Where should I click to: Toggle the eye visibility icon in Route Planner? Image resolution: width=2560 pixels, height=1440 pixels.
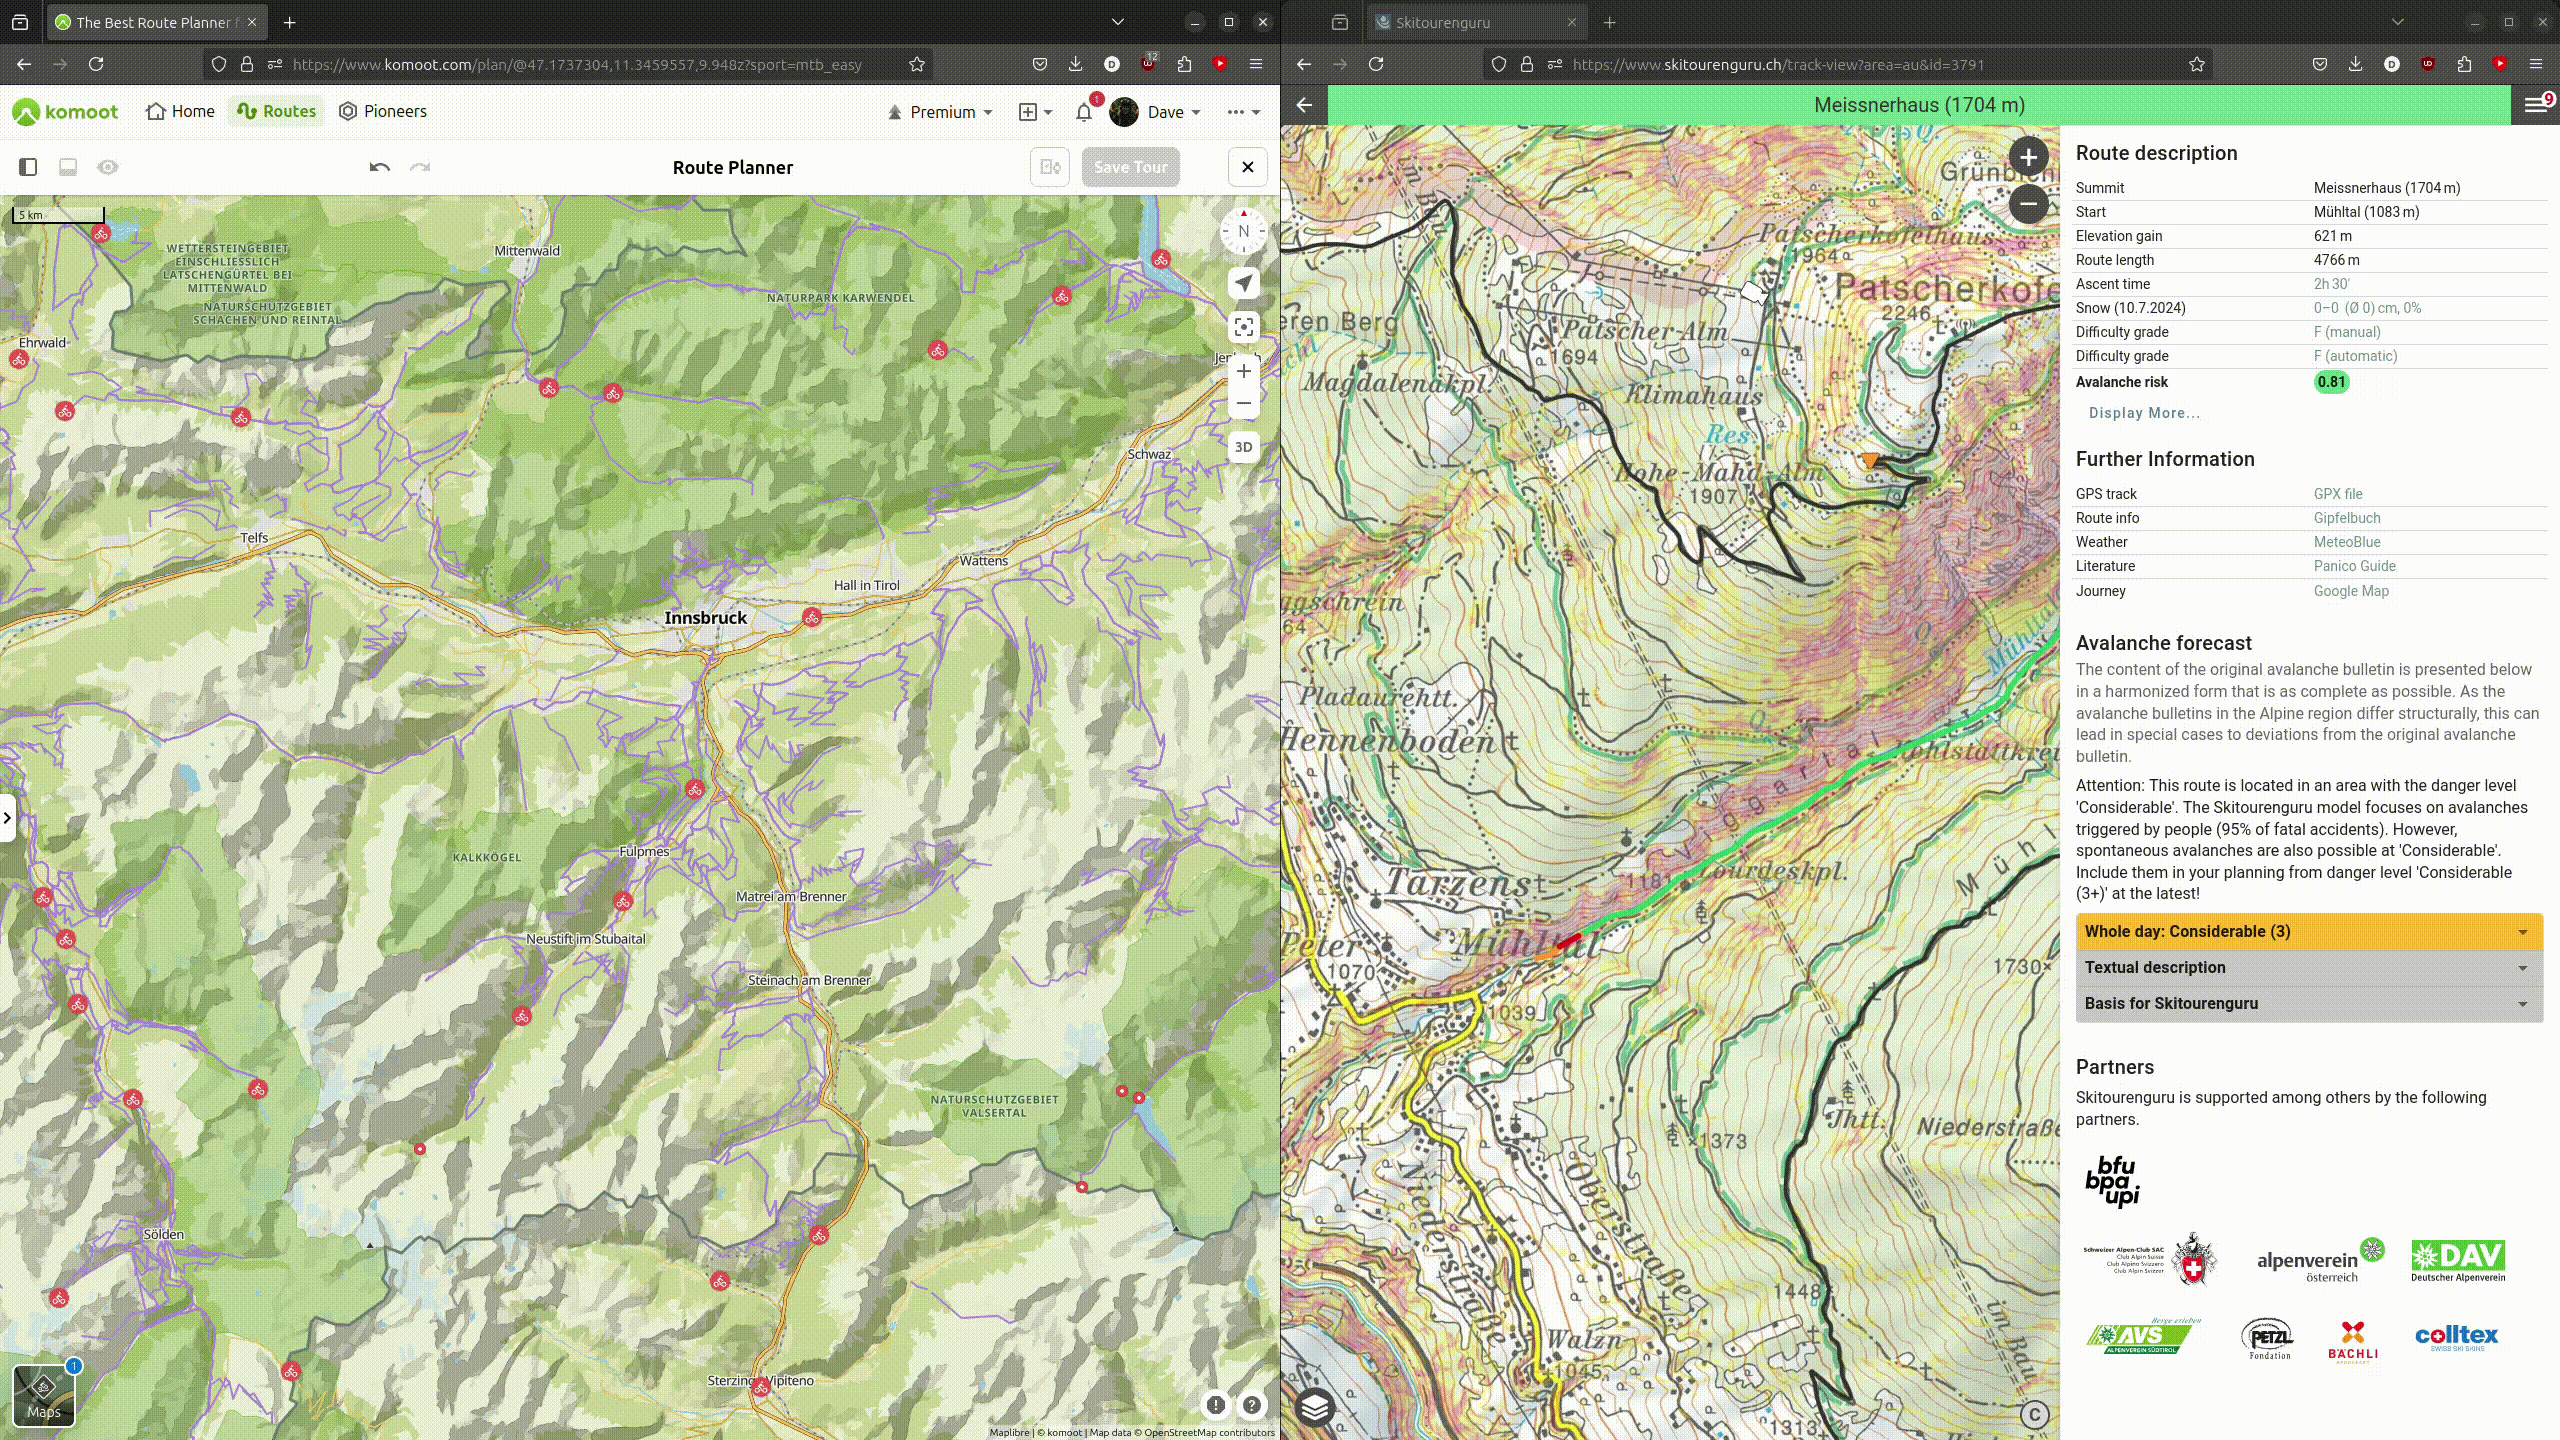tap(108, 167)
